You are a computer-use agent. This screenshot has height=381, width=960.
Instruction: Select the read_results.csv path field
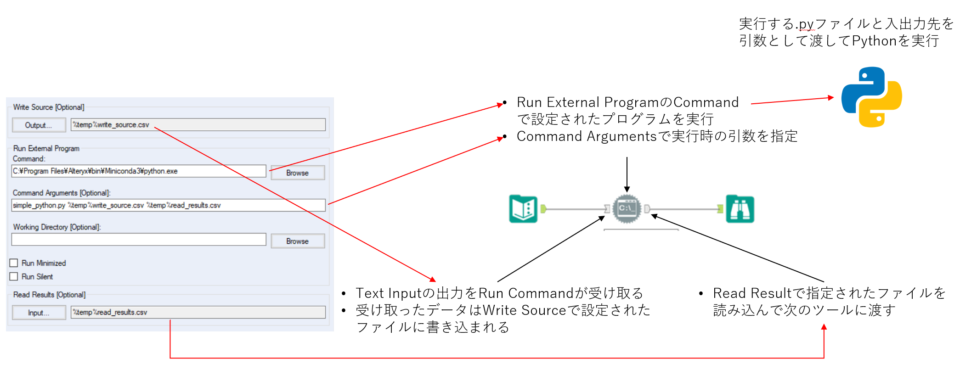tap(198, 312)
